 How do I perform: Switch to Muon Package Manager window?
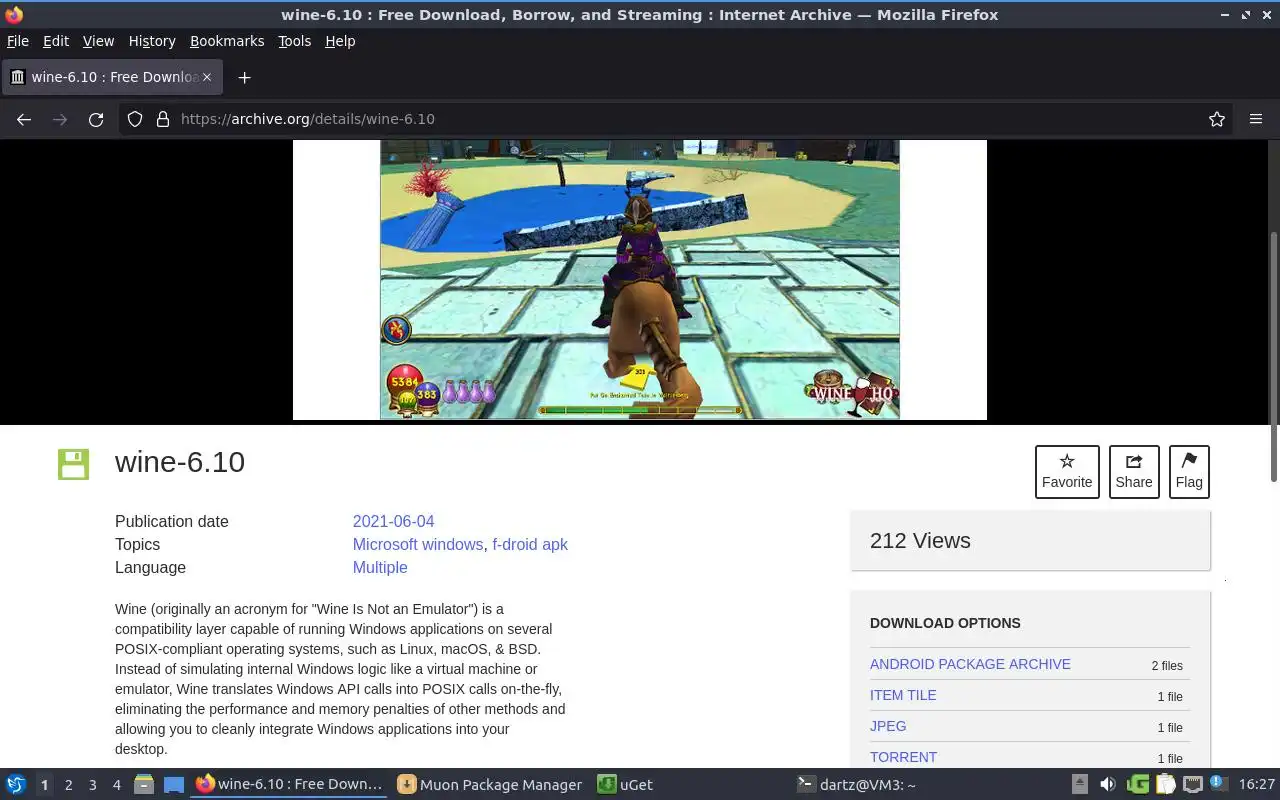[490, 785]
